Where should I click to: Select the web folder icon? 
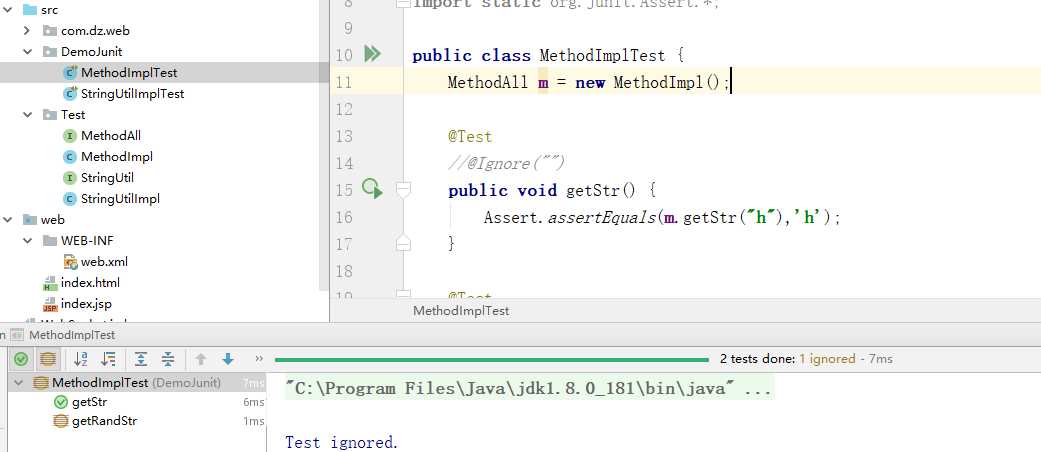coord(29,220)
